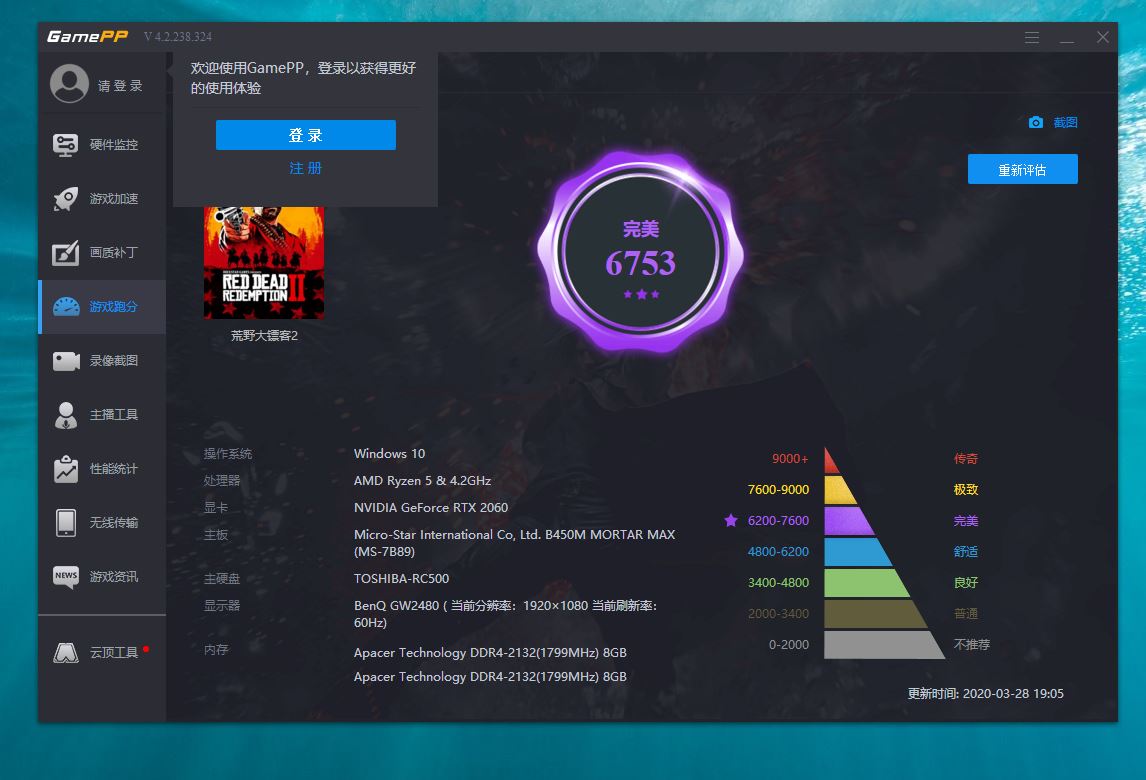The width and height of the screenshot is (1146, 780).
Task: Click the purple star beside 6200-7600
Action: pos(731,520)
